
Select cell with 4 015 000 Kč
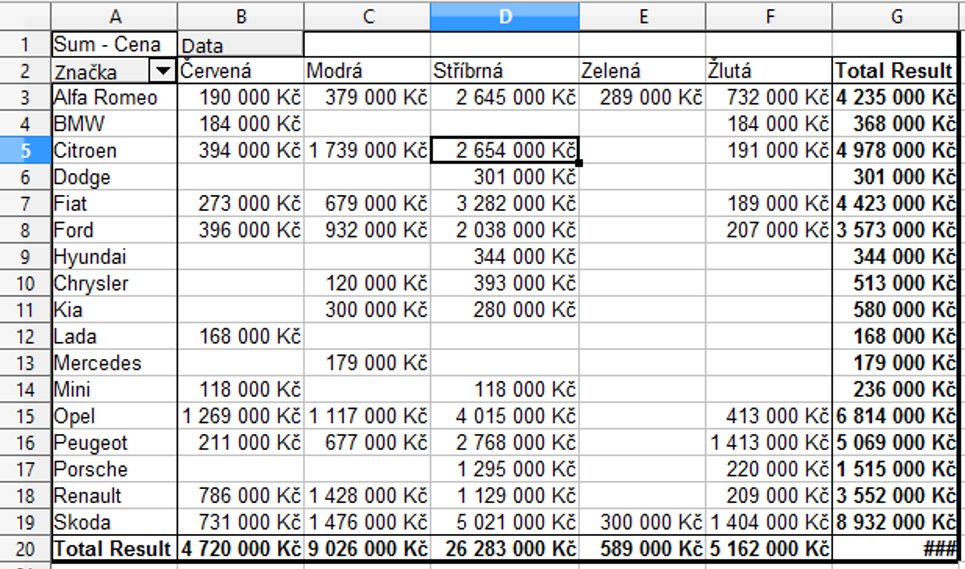[x=505, y=416]
